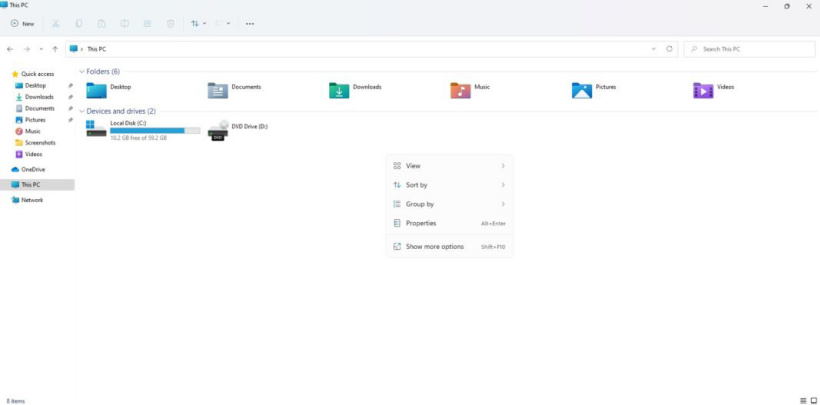Select the Local Disk (C:) drive icon
The image size is (820, 405).
pos(96,129)
